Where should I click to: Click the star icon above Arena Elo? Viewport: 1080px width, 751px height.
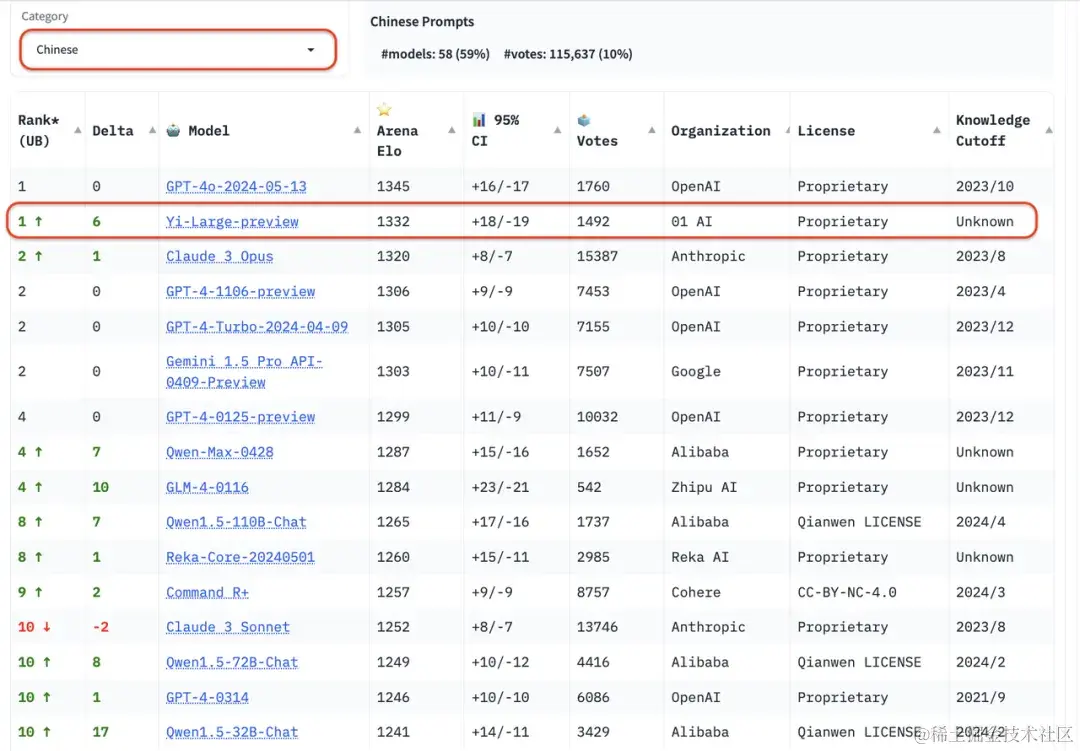pos(384,110)
